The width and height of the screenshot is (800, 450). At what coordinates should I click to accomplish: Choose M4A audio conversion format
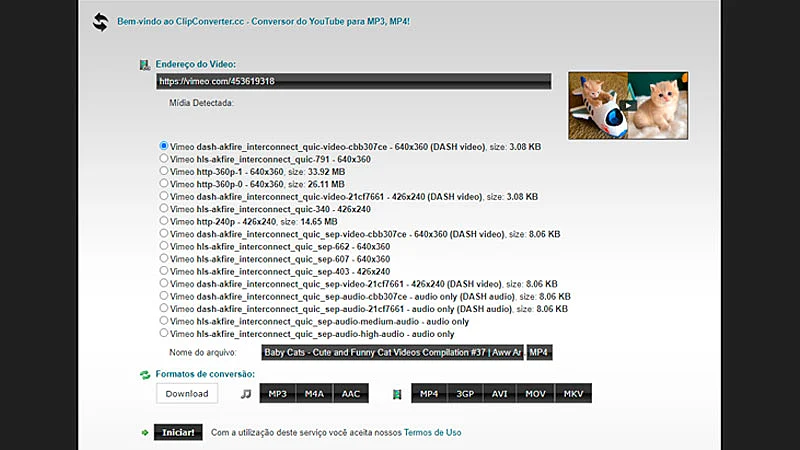pyautogui.click(x=314, y=394)
